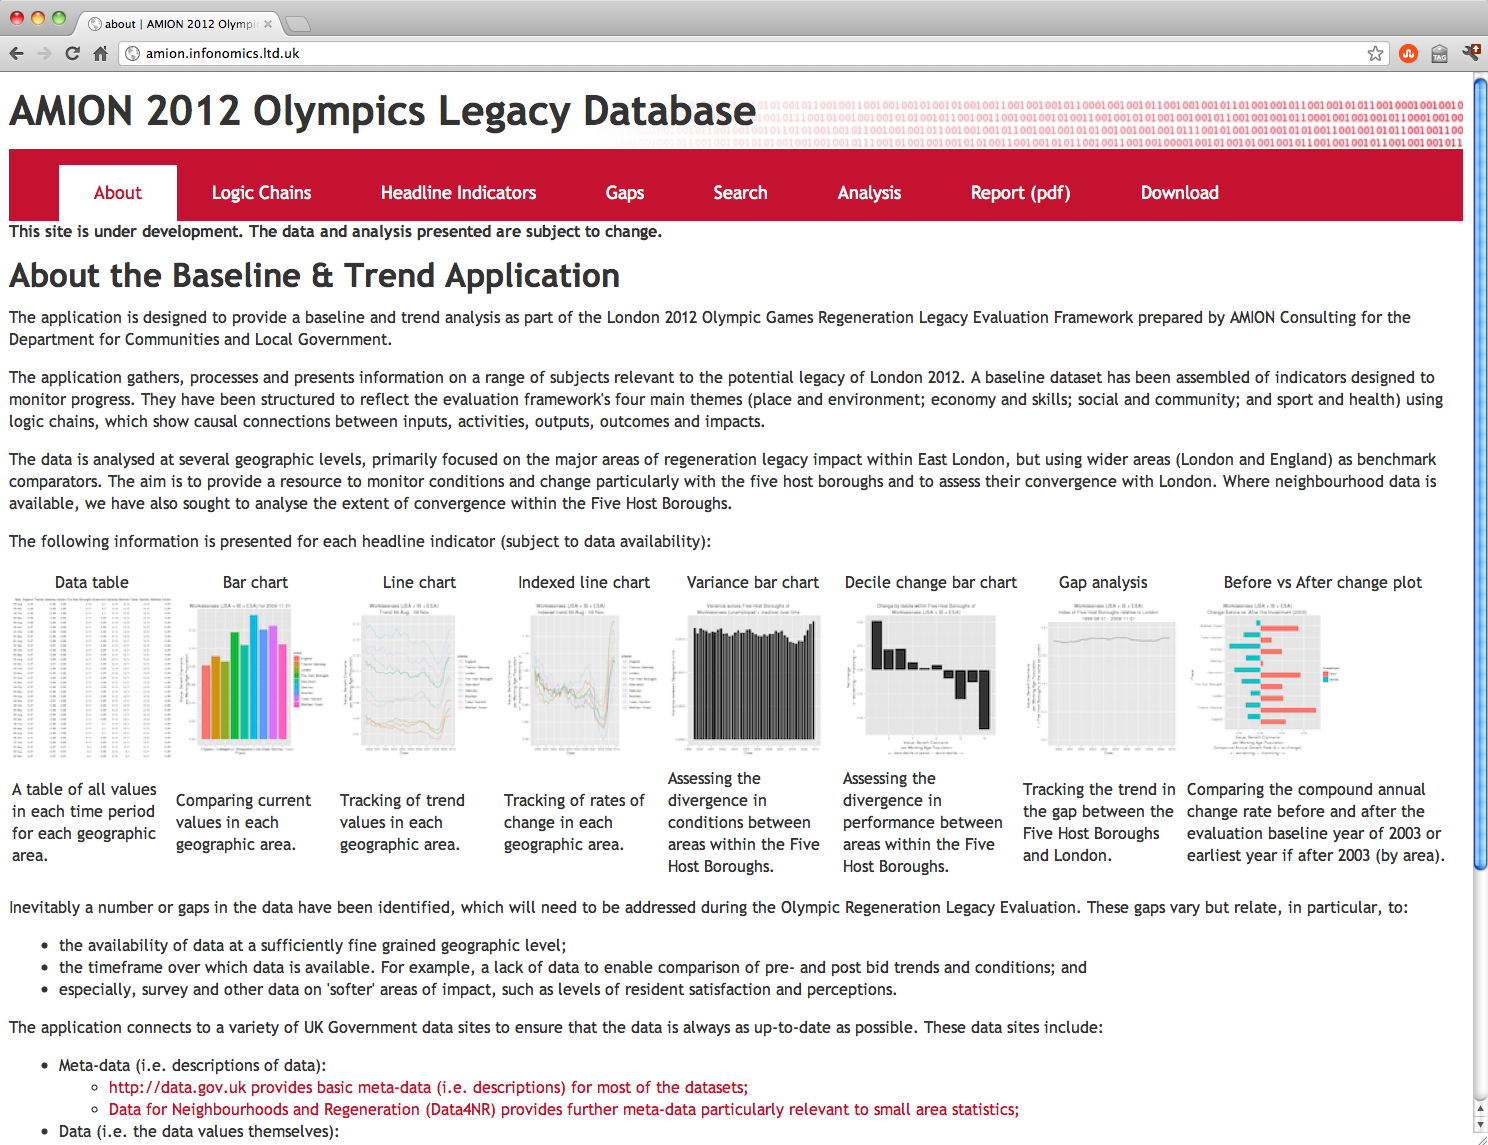Open the Search page in navigation

[740, 193]
